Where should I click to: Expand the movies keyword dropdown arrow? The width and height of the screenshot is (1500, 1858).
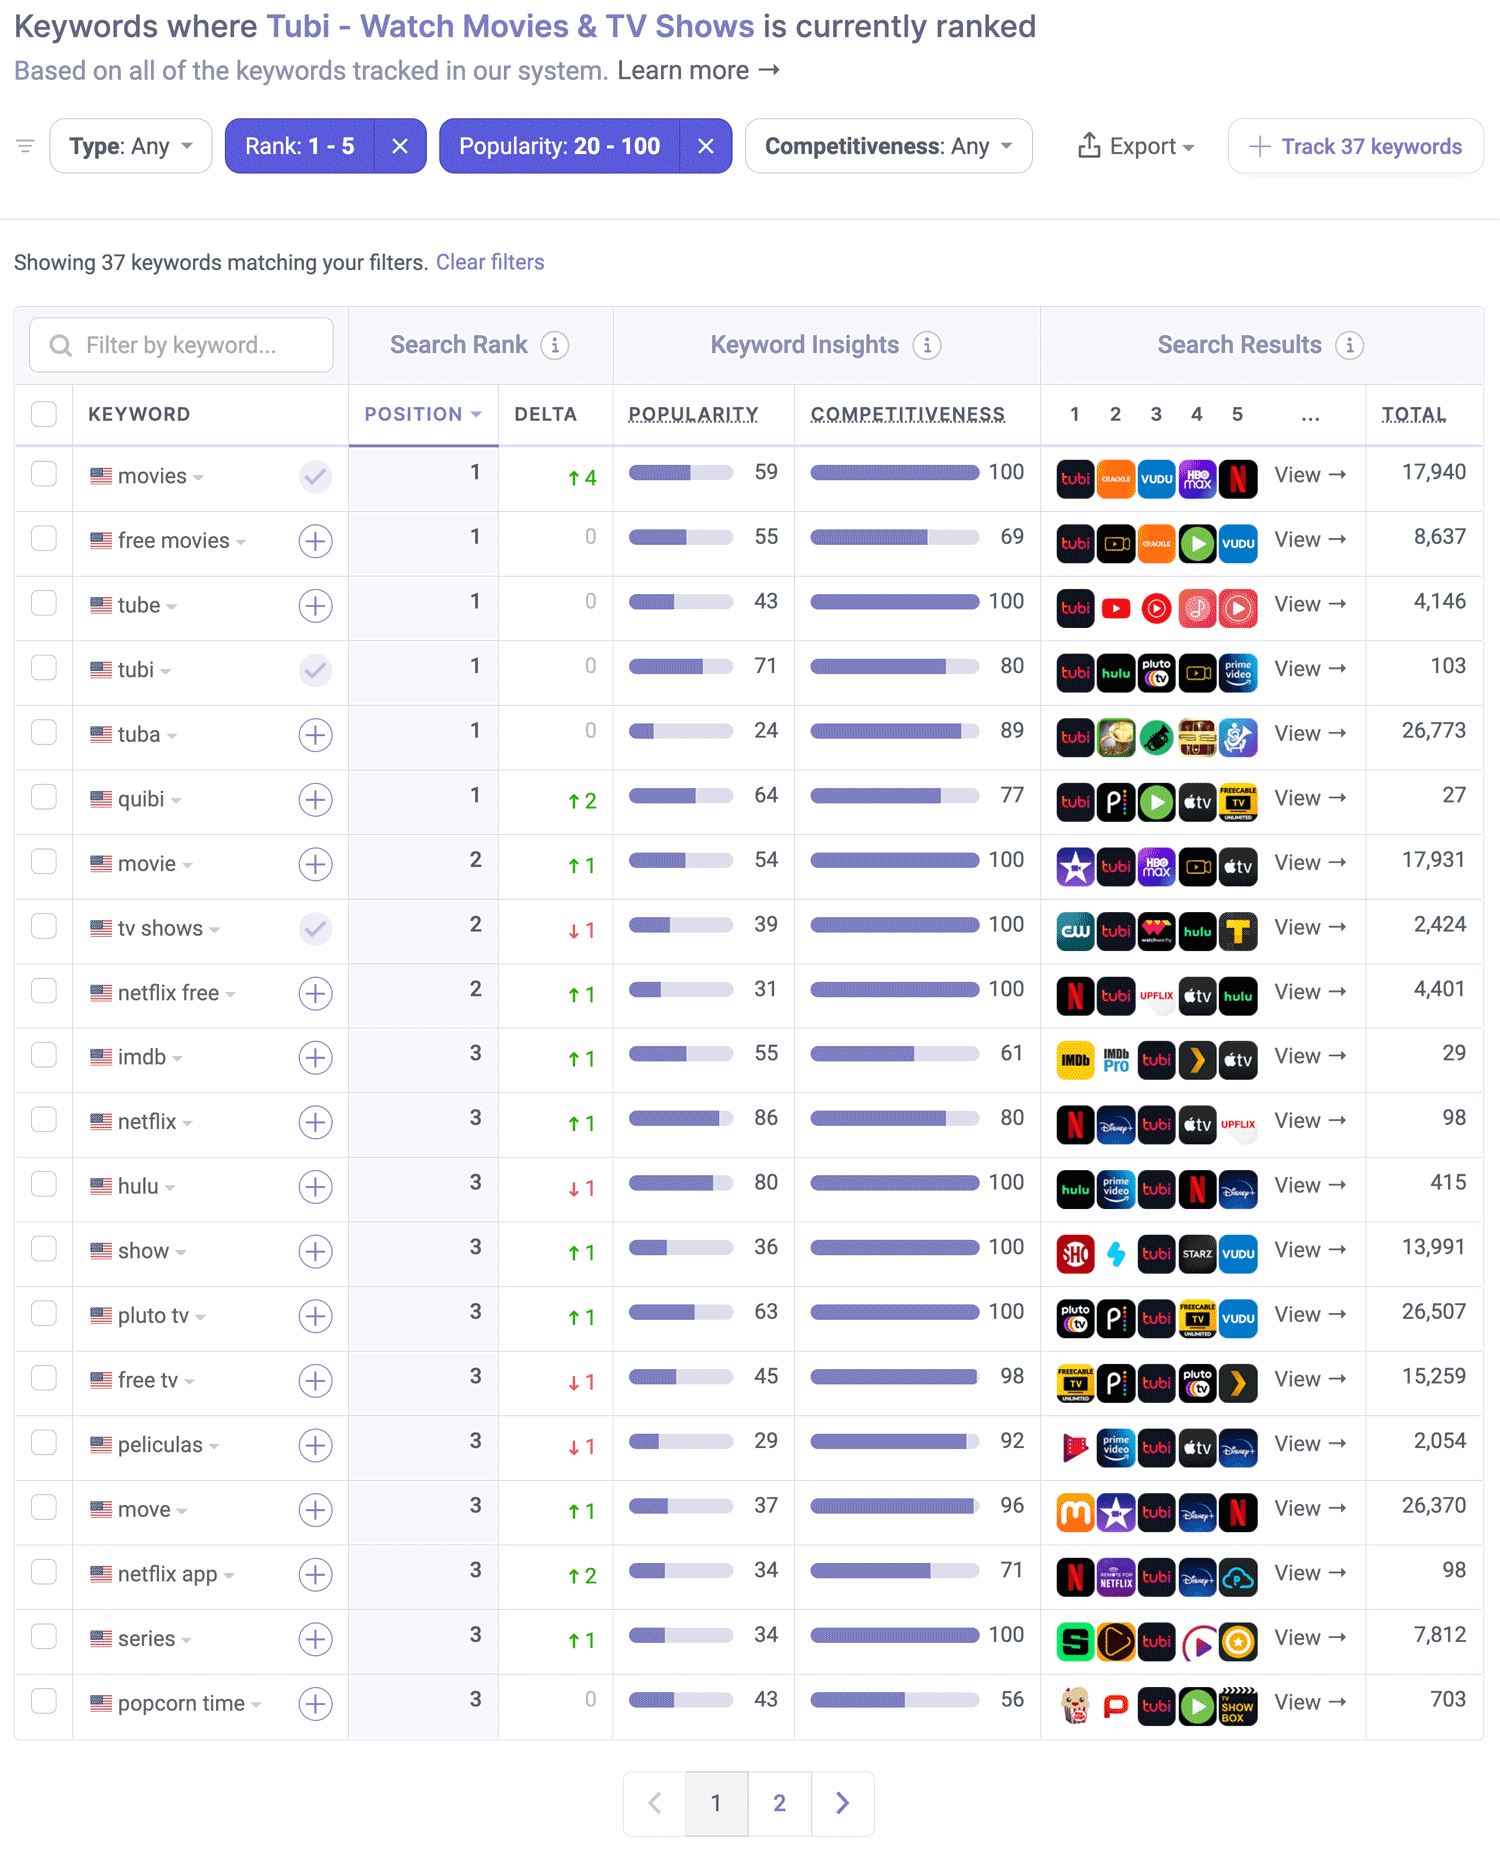[x=199, y=478]
